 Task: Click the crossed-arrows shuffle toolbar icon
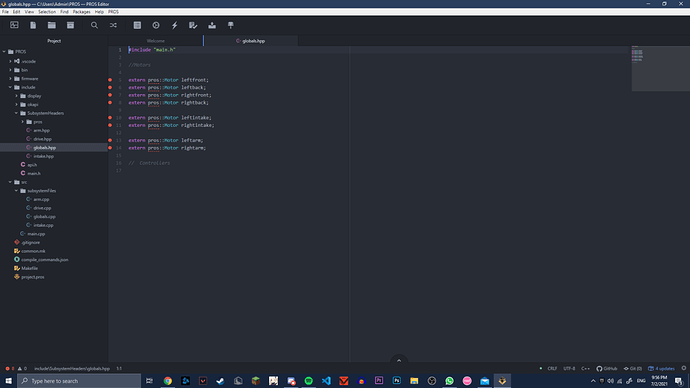click(x=113, y=25)
